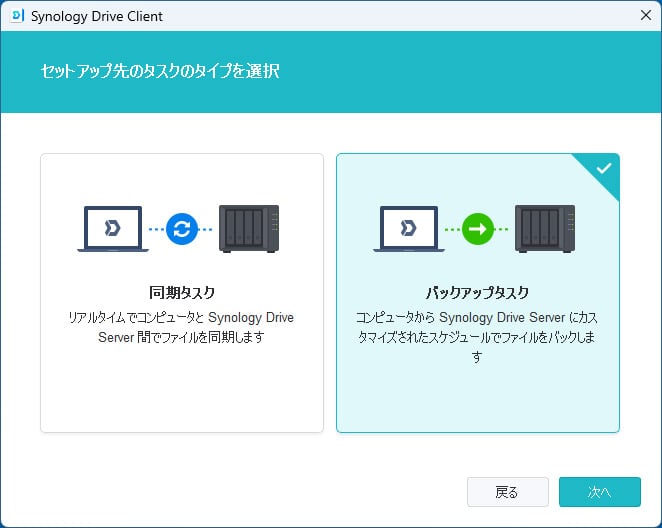This screenshot has width=662, height=528.
Task: Click the laptop icon in 同期タスク card
Action: (112, 229)
